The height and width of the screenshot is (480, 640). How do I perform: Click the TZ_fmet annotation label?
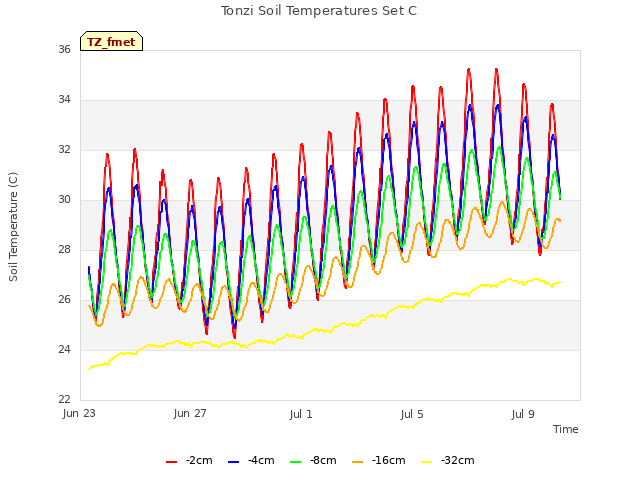coord(111,42)
